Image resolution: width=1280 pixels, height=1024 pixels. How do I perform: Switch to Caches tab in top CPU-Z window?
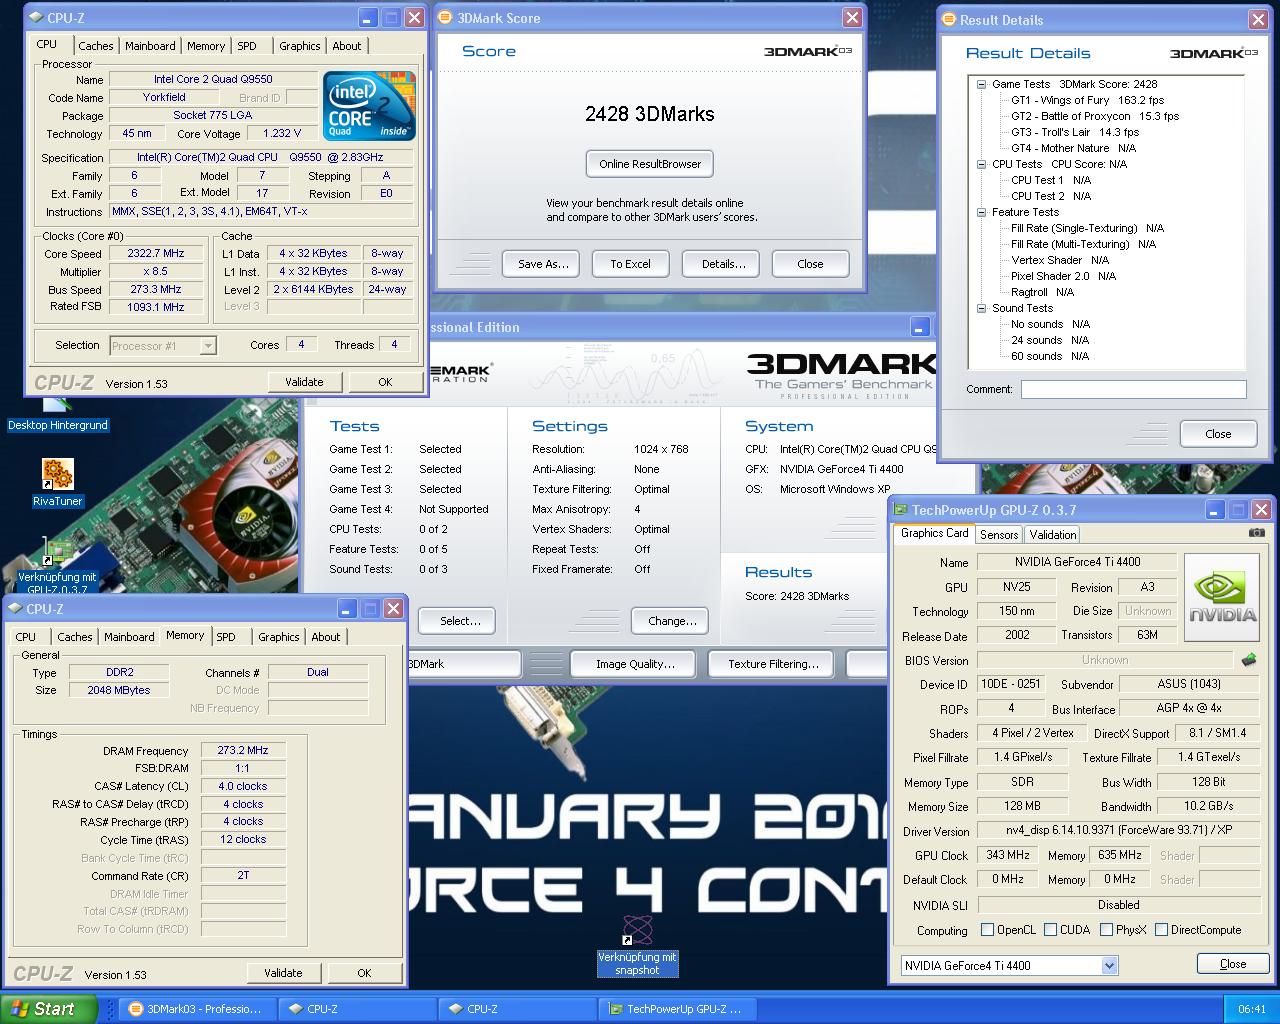point(96,46)
